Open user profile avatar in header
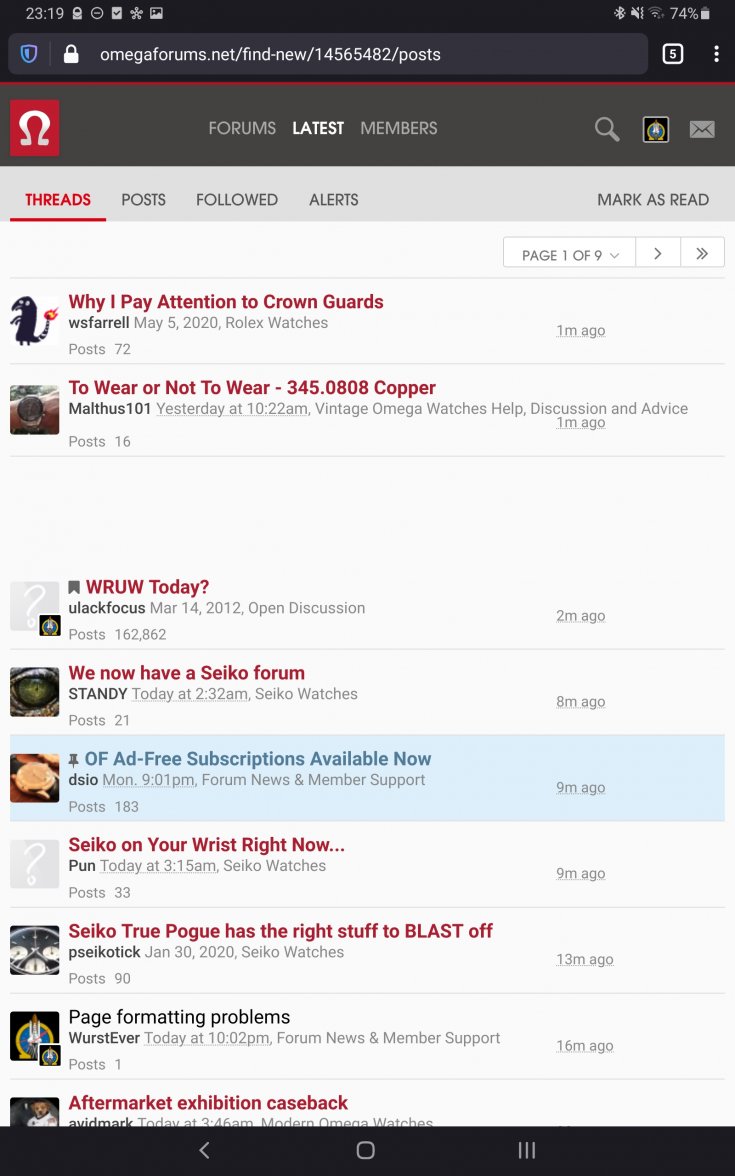This screenshot has width=735, height=1176. 656,129
